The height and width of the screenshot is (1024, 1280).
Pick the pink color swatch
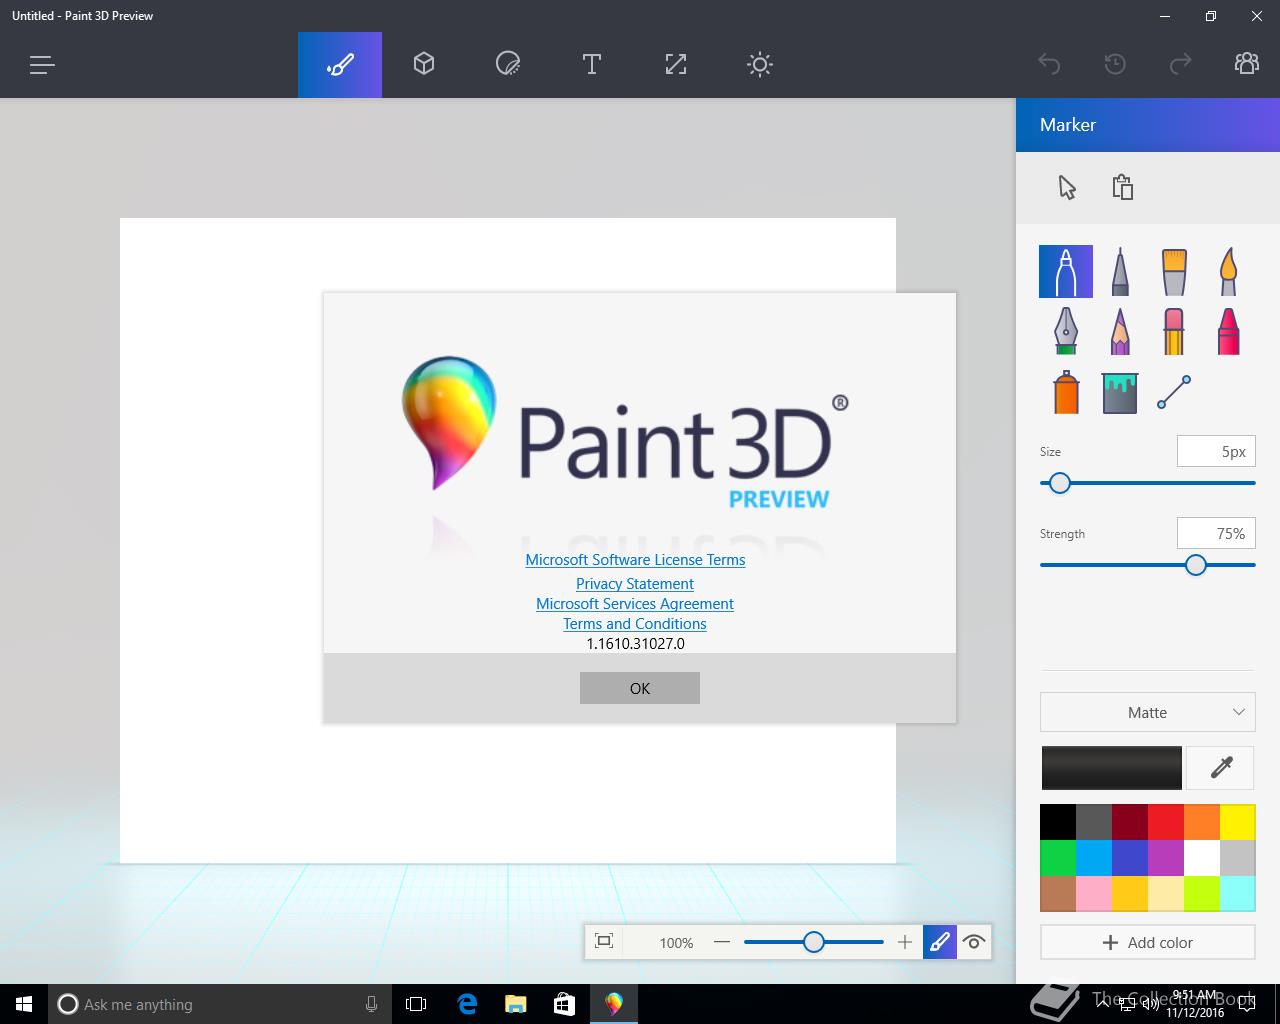tap(1094, 894)
